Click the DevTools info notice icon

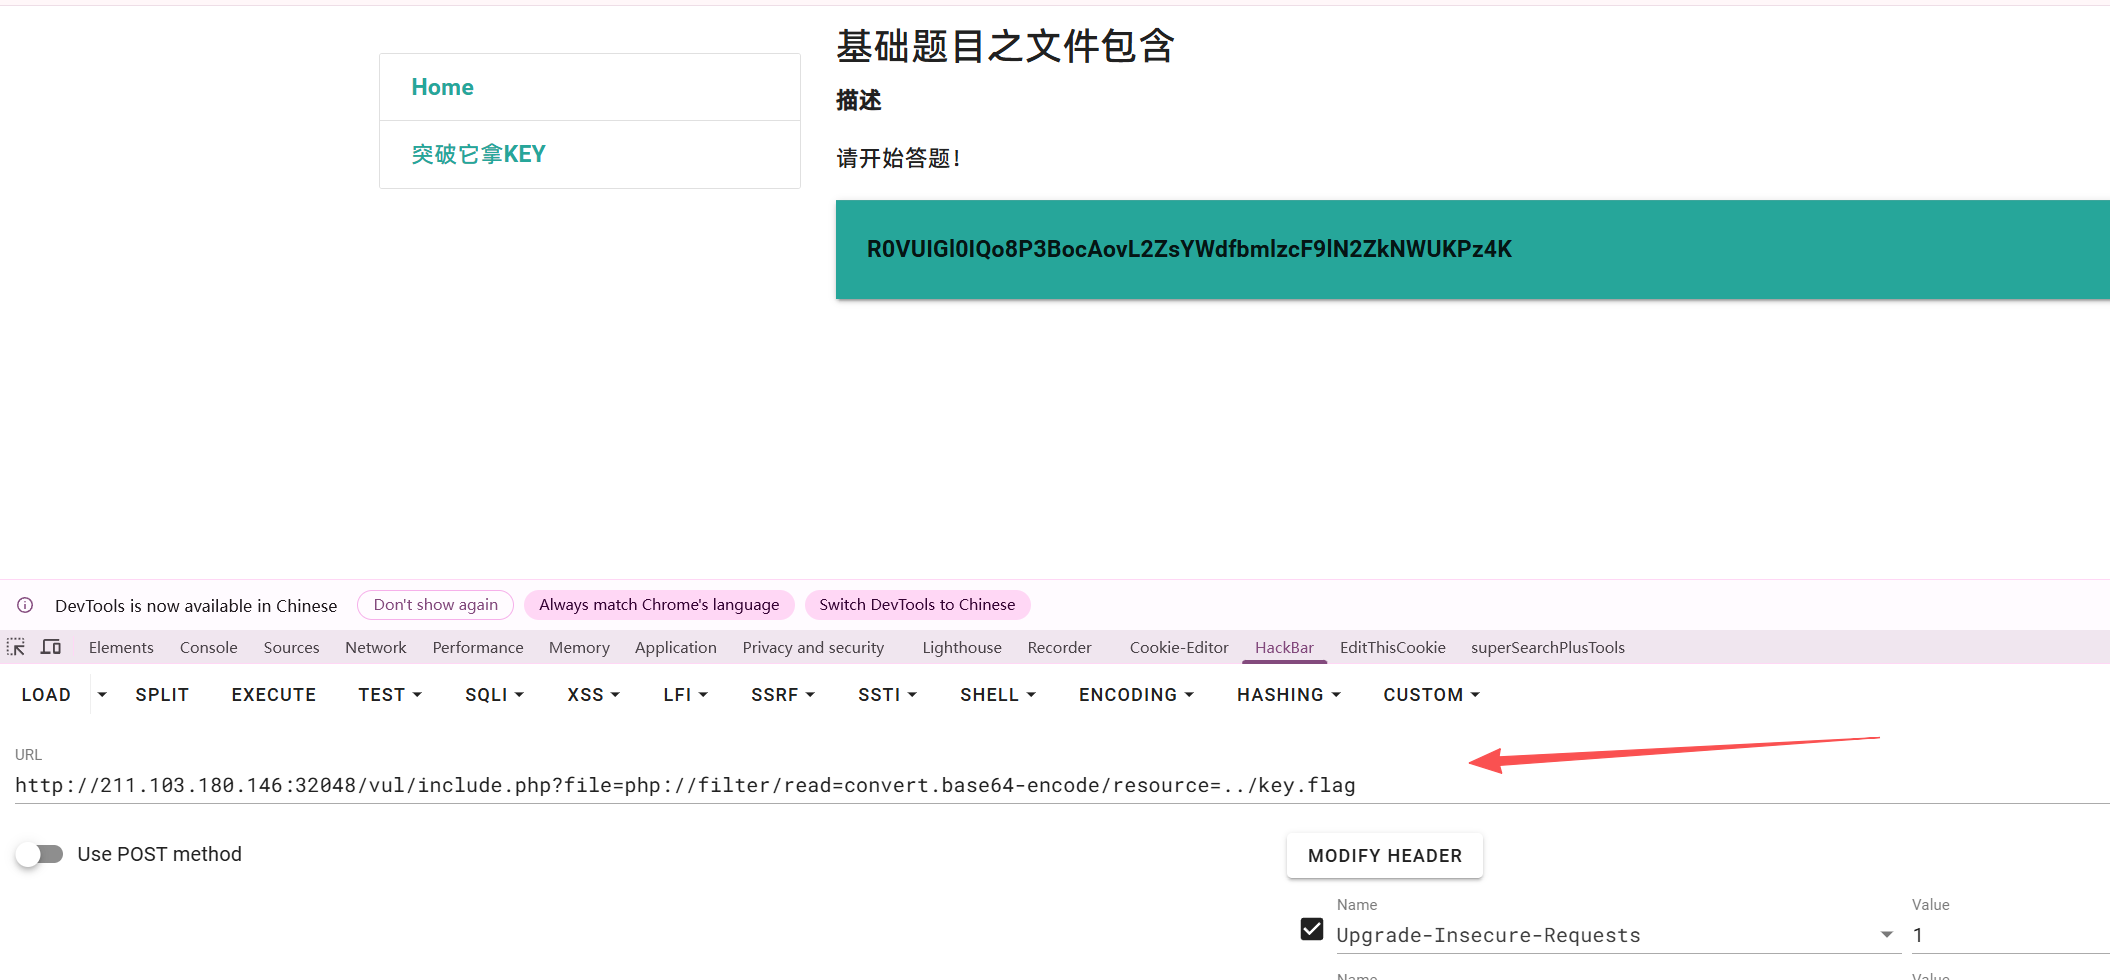(x=26, y=605)
